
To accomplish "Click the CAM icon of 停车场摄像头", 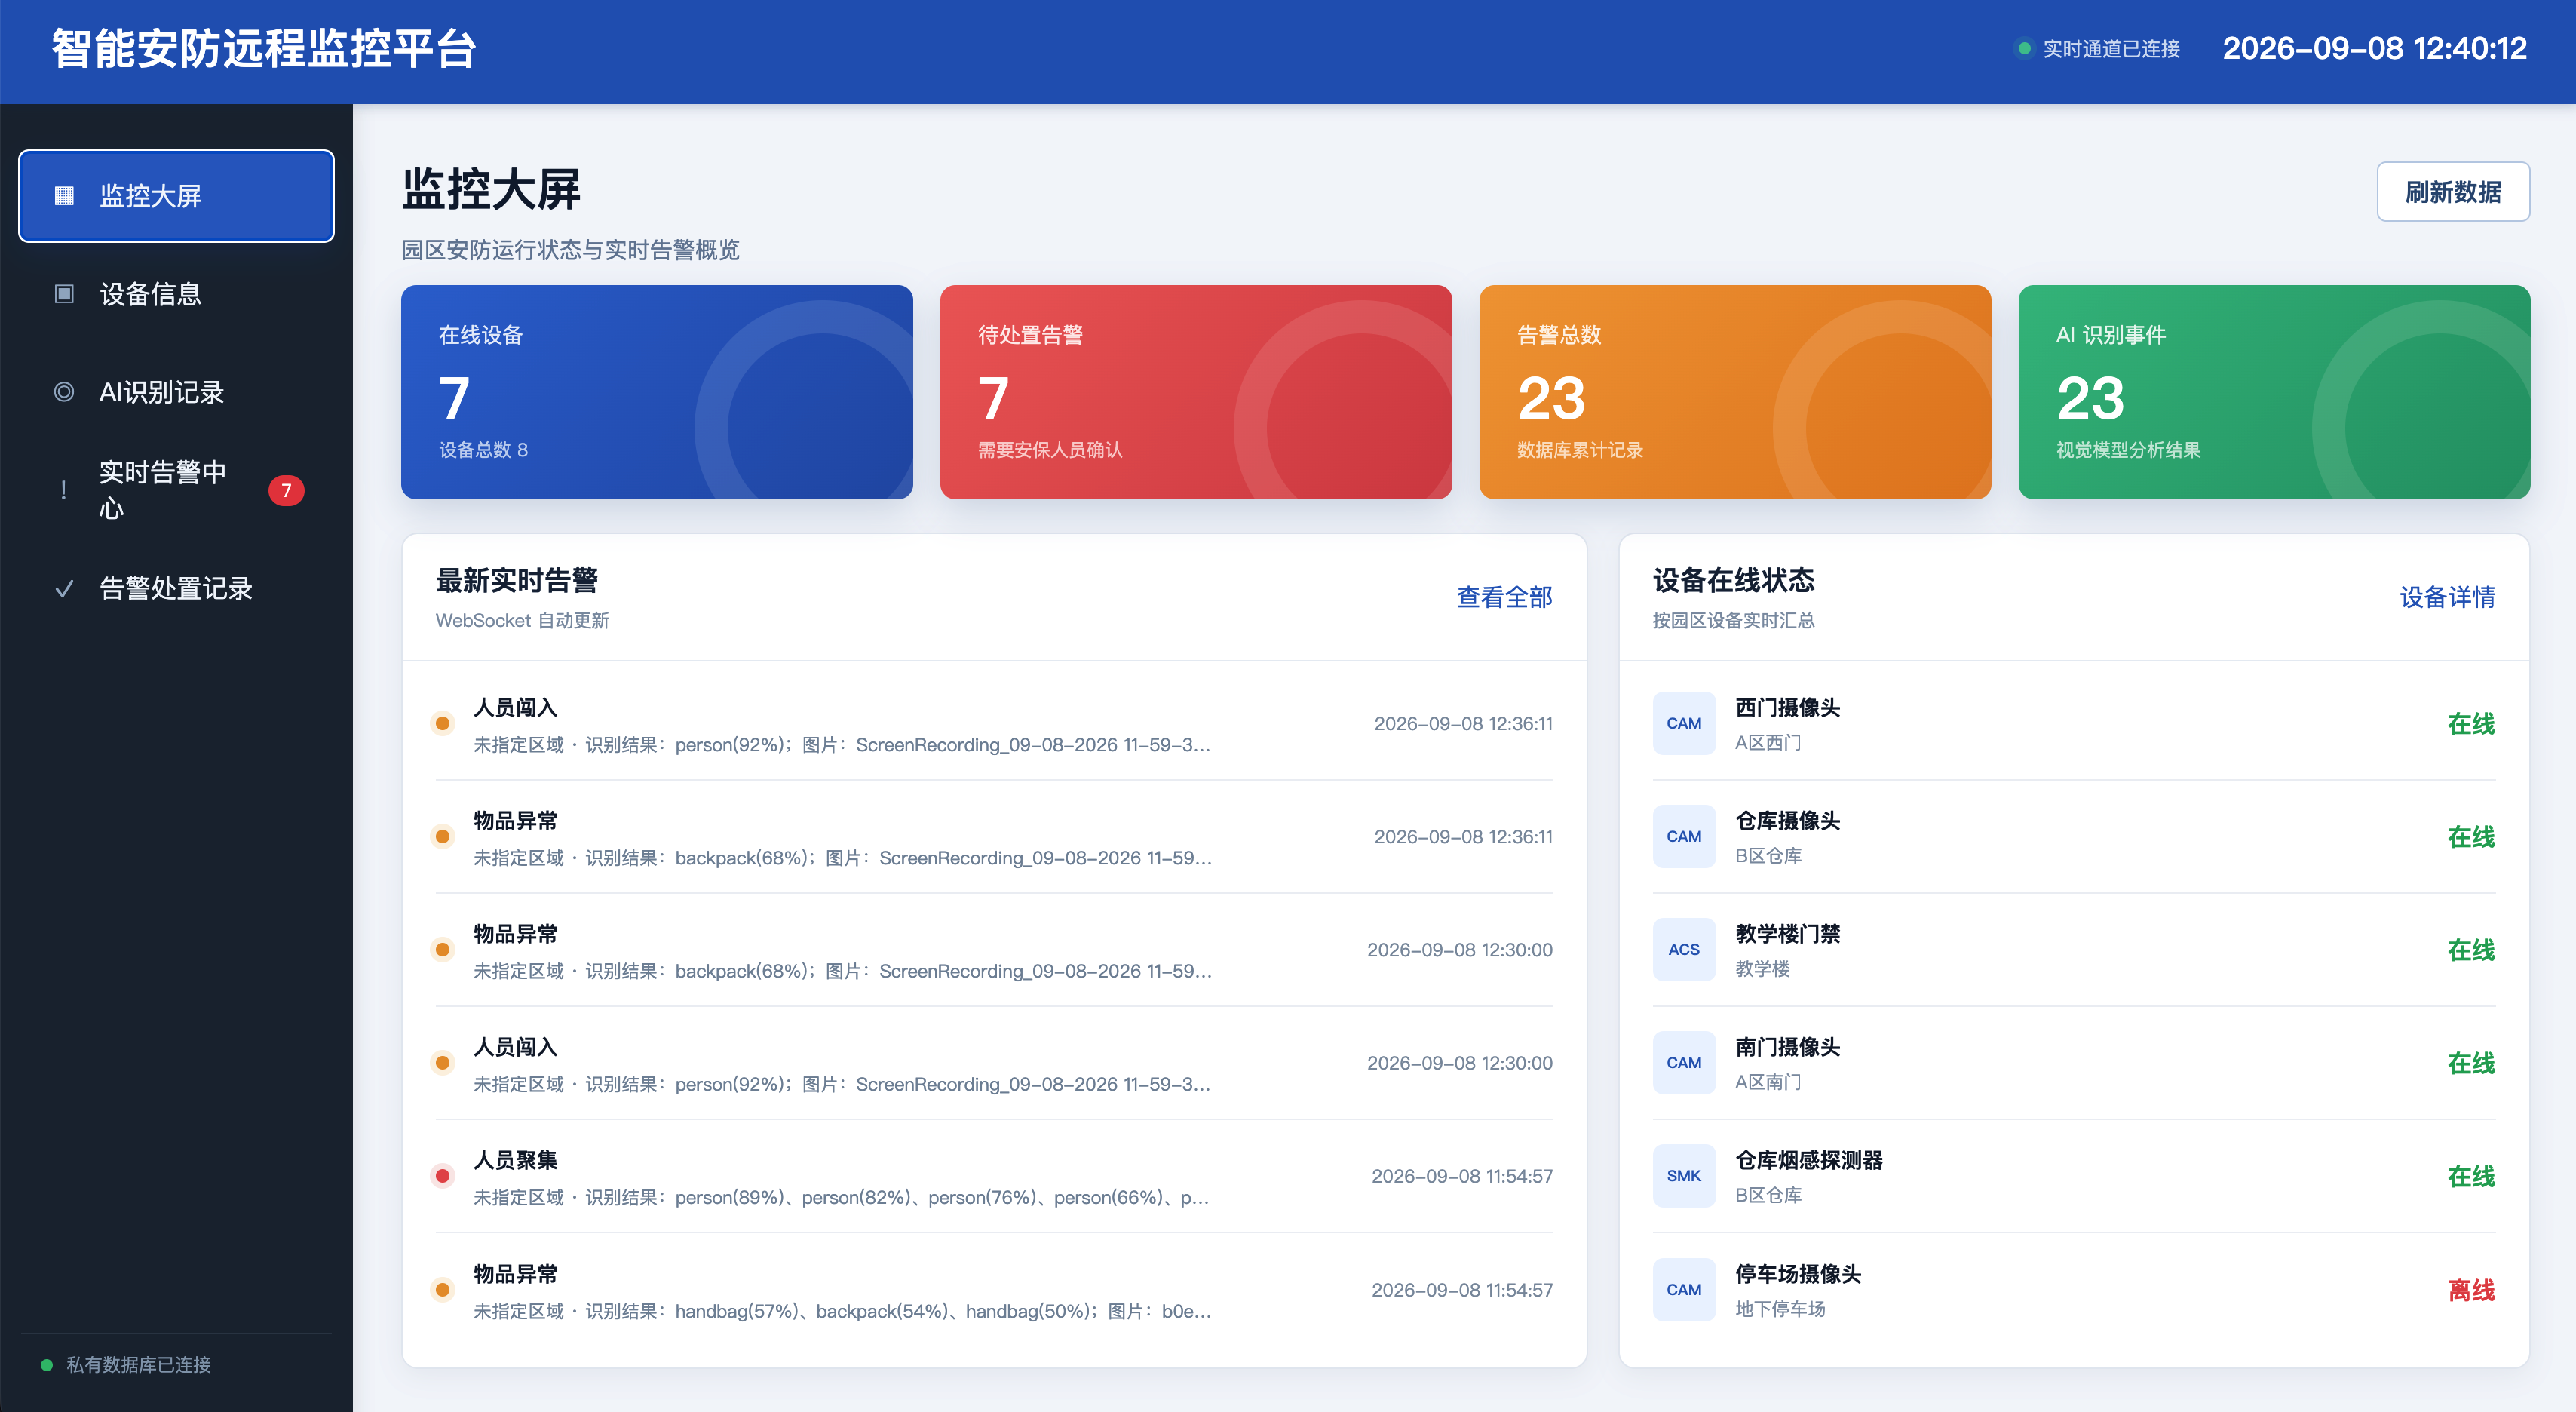I will click(1684, 1289).
